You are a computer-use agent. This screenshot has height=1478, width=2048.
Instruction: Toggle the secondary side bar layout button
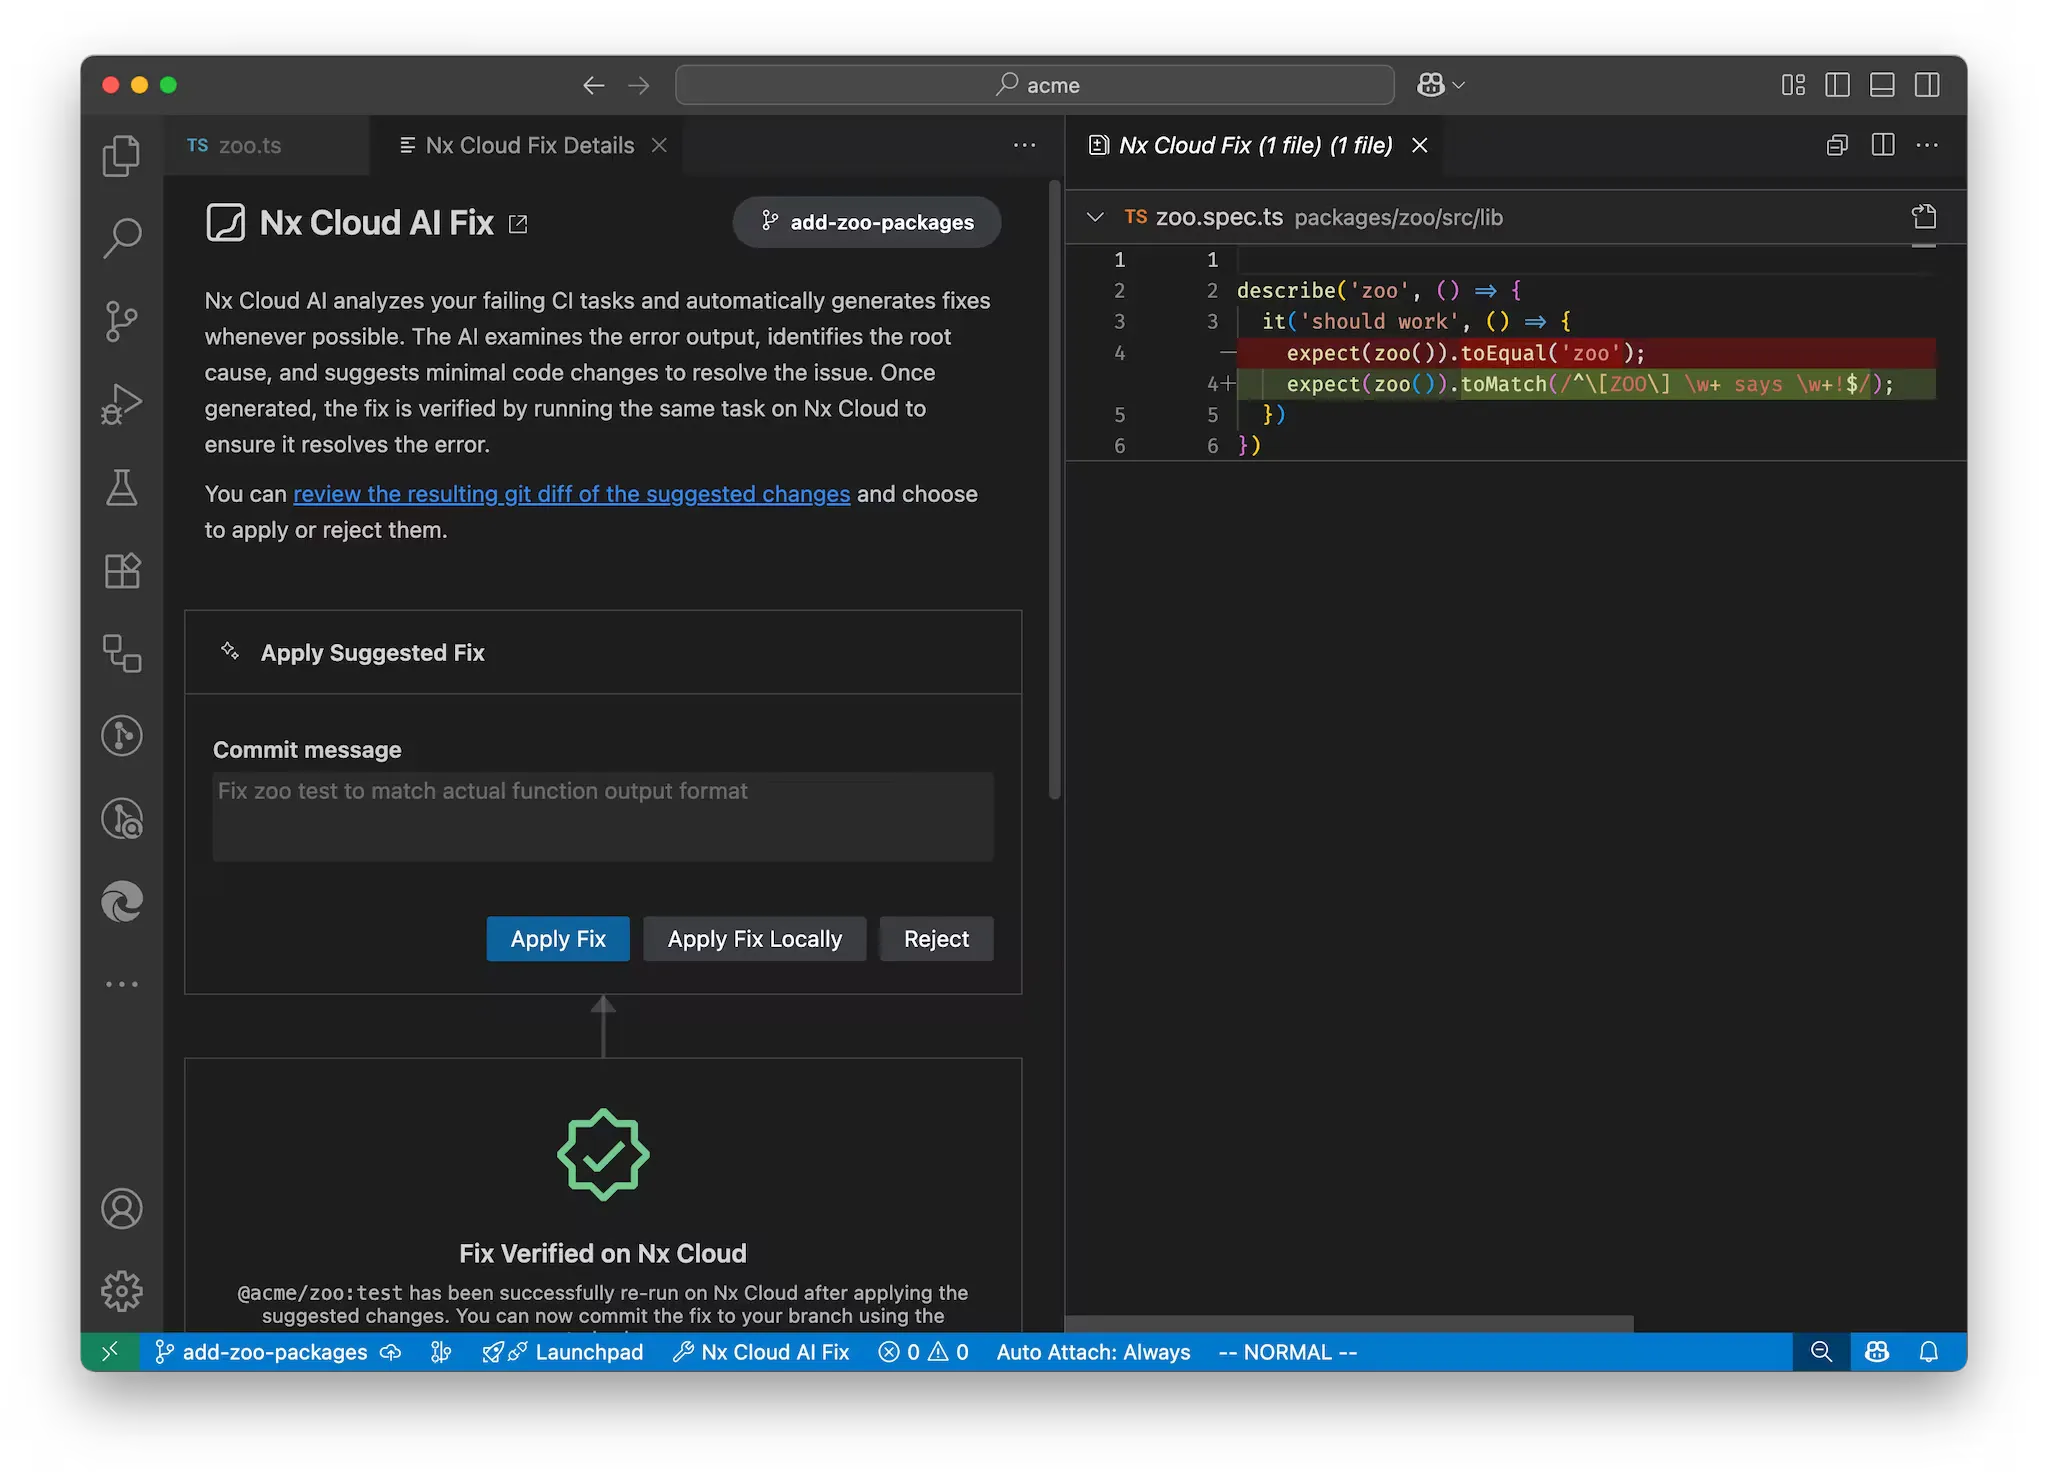coord(1927,85)
